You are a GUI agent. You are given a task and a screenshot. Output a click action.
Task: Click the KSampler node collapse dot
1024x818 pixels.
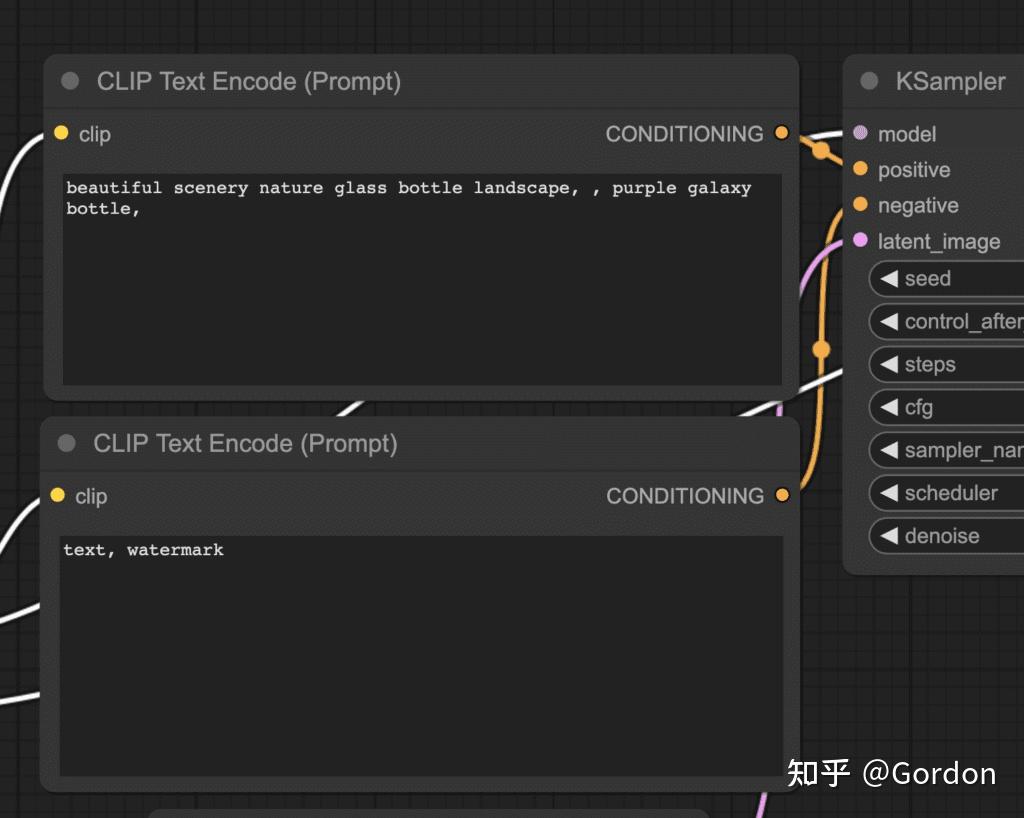coord(869,81)
